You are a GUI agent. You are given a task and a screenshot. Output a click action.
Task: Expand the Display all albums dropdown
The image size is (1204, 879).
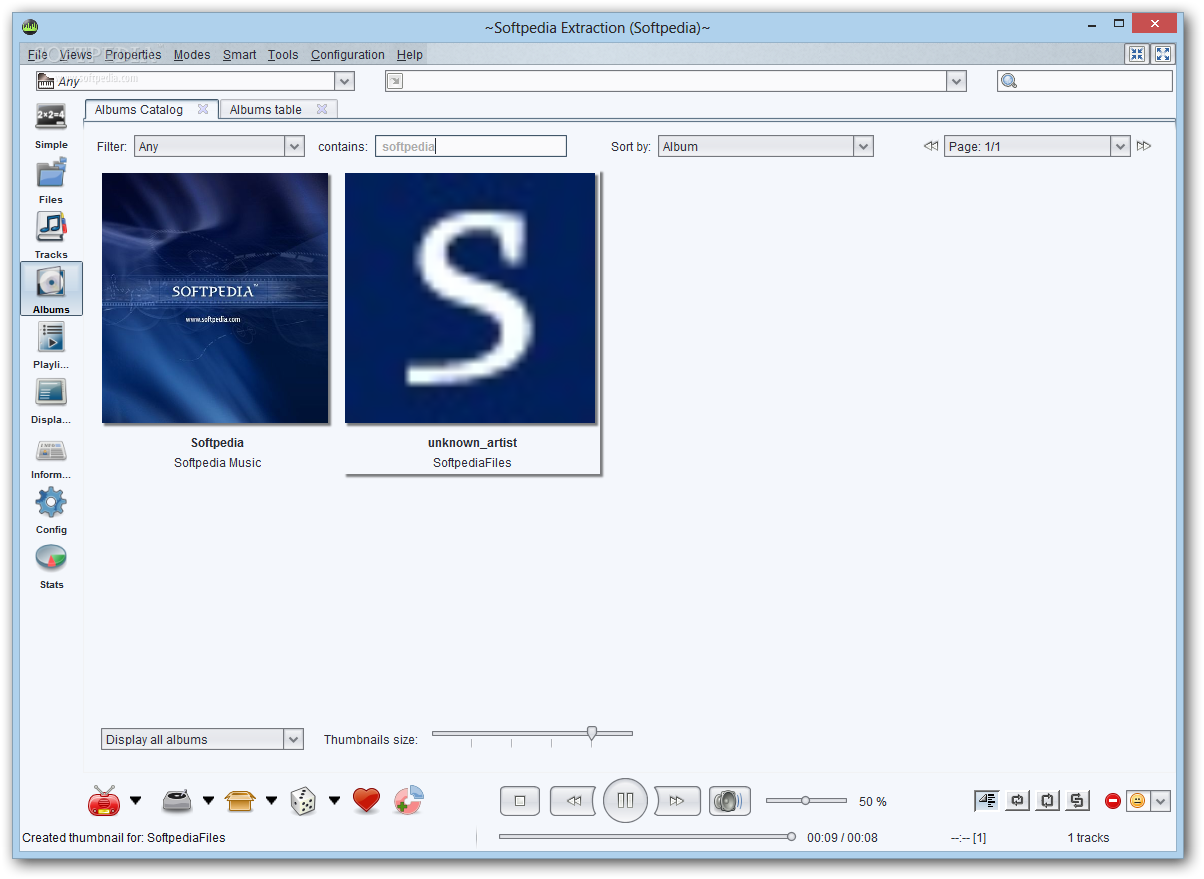[x=203, y=739]
